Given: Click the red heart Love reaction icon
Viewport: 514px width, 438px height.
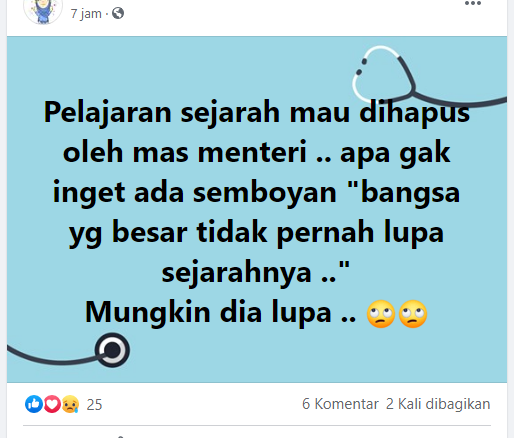Looking at the screenshot, I should [52, 404].
